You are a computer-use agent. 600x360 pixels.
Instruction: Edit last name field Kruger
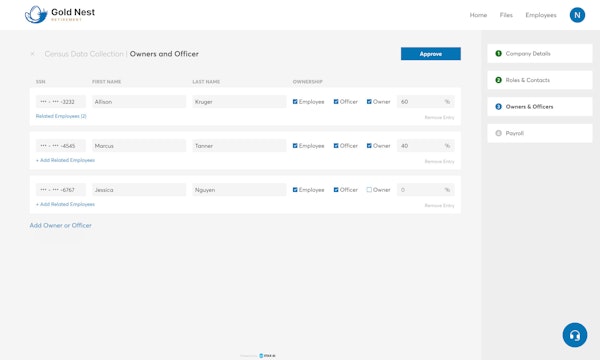pos(239,102)
